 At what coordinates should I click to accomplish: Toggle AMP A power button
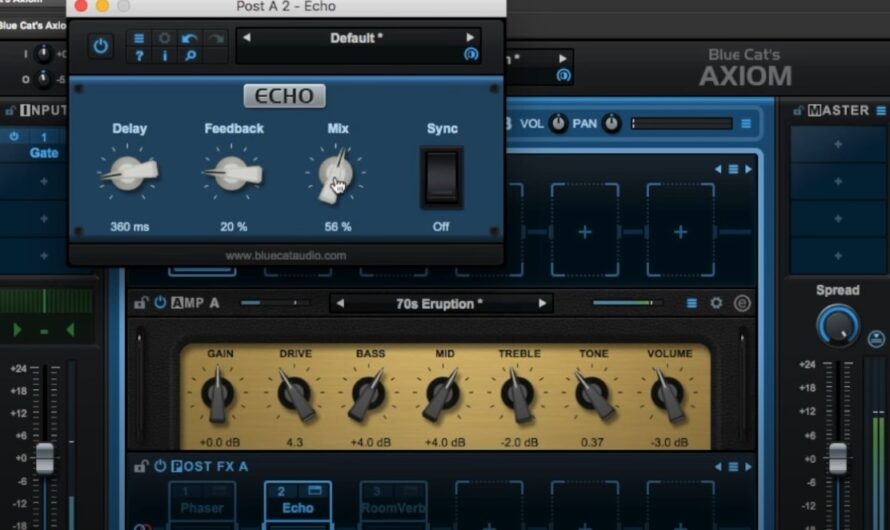(161, 302)
